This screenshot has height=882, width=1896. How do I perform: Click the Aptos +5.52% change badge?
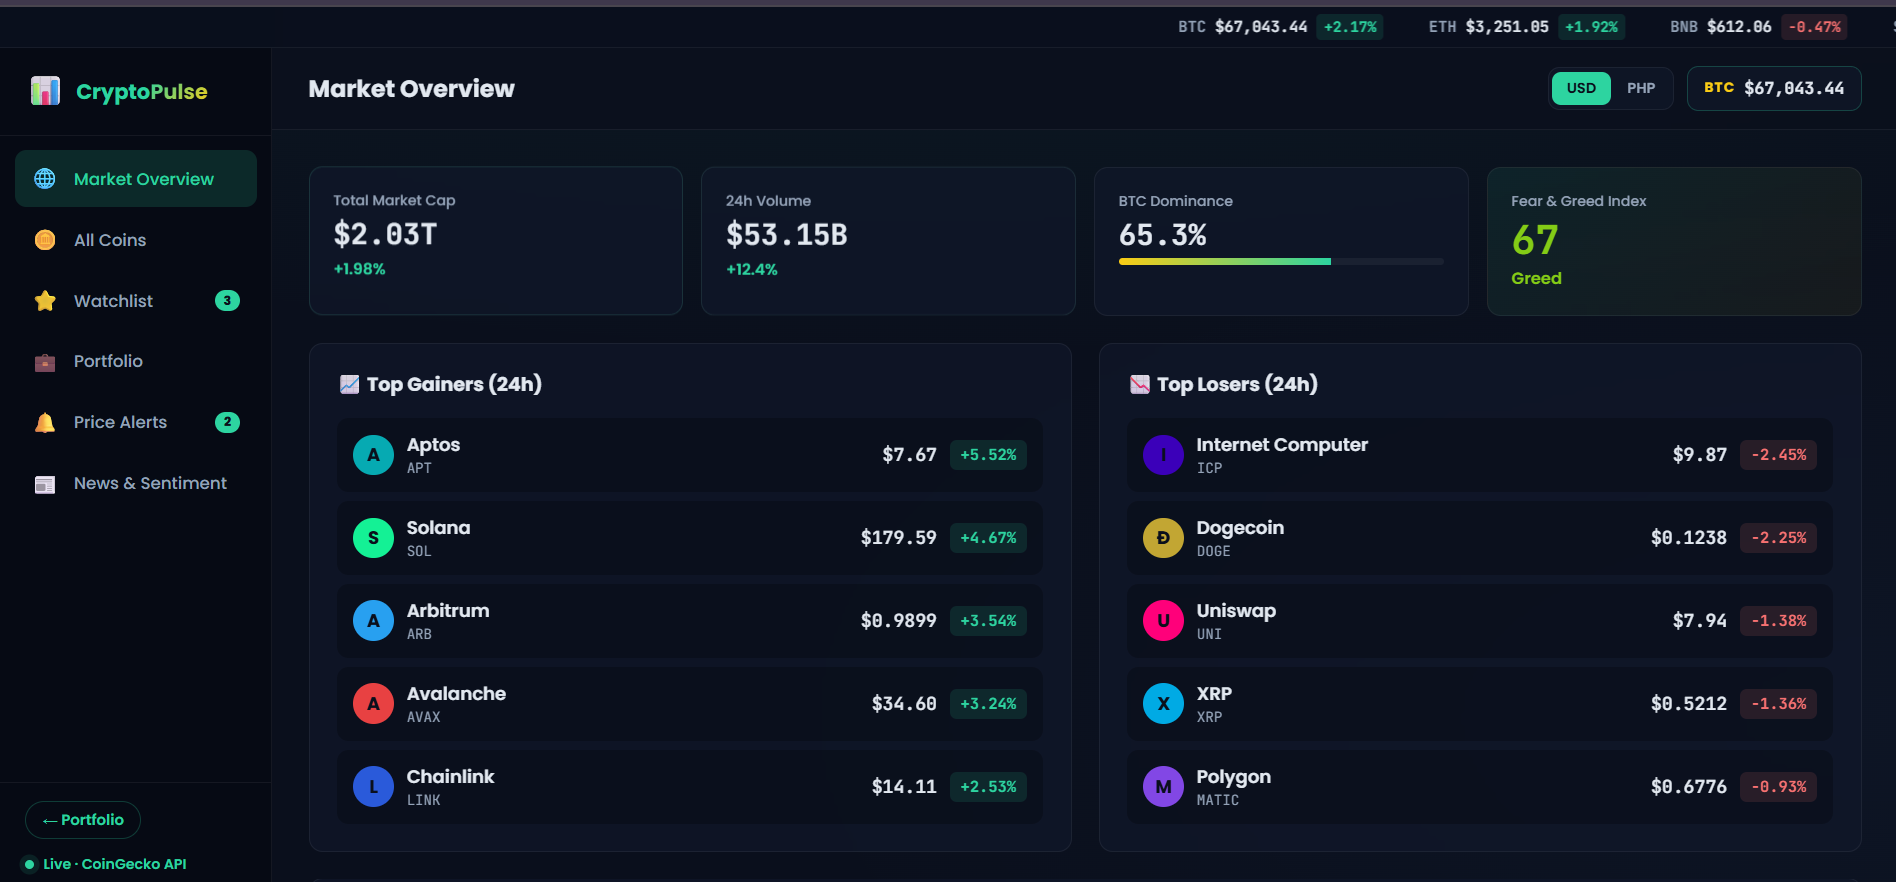click(x=988, y=455)
